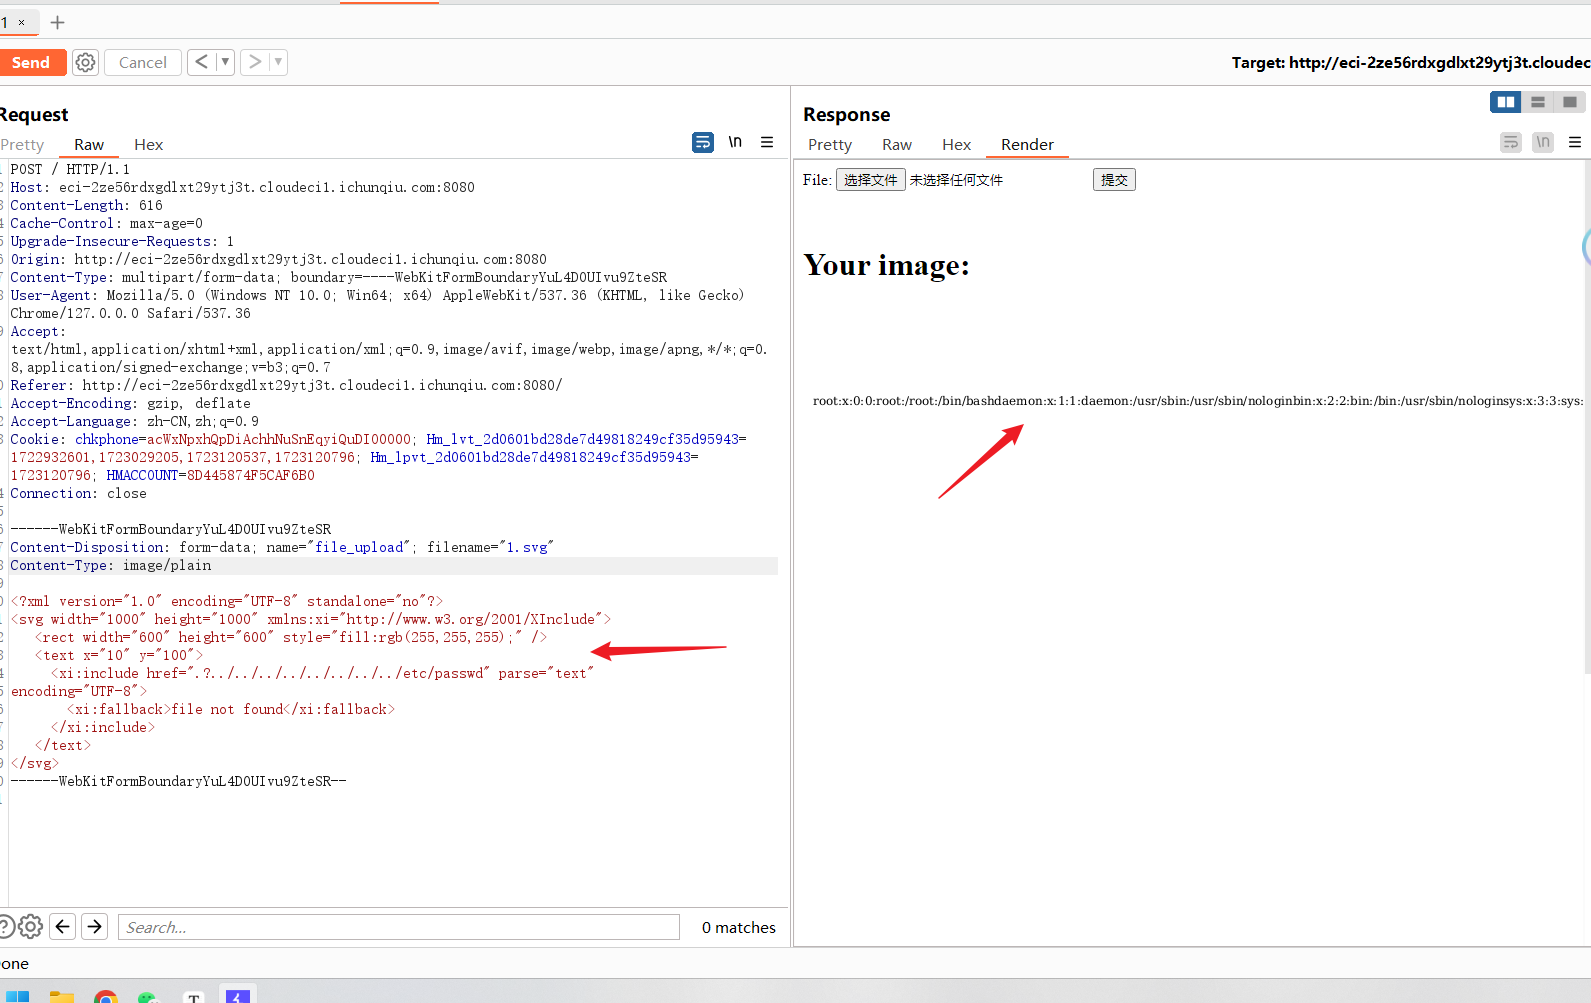
Task: Click the Content-Length: 616 header
Action: (86, 205)
